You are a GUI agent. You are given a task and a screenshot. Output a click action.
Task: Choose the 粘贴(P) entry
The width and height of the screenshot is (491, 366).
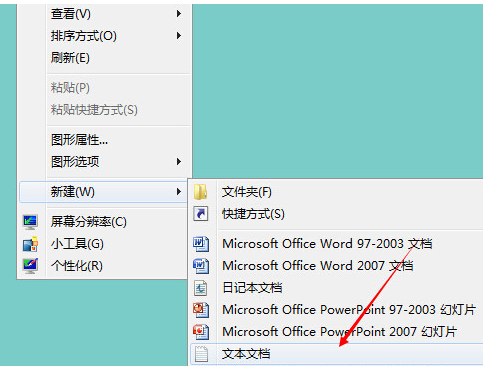(x=105, y=88)
